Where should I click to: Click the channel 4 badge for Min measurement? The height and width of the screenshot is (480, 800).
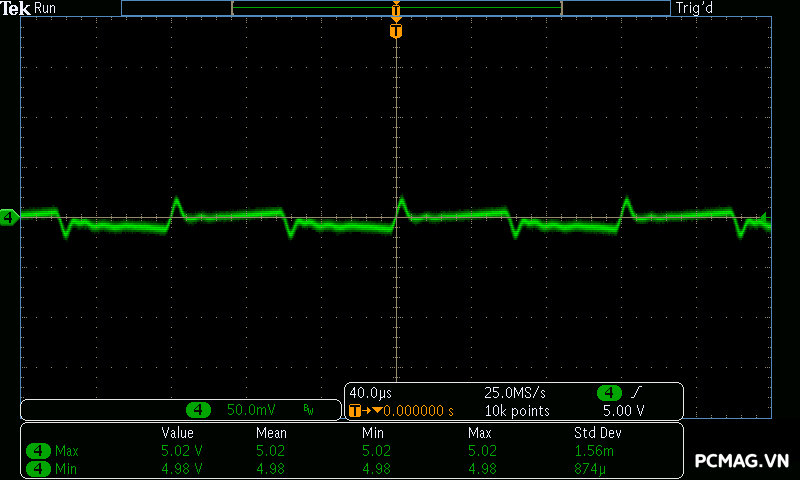click(x=39, y=468)
